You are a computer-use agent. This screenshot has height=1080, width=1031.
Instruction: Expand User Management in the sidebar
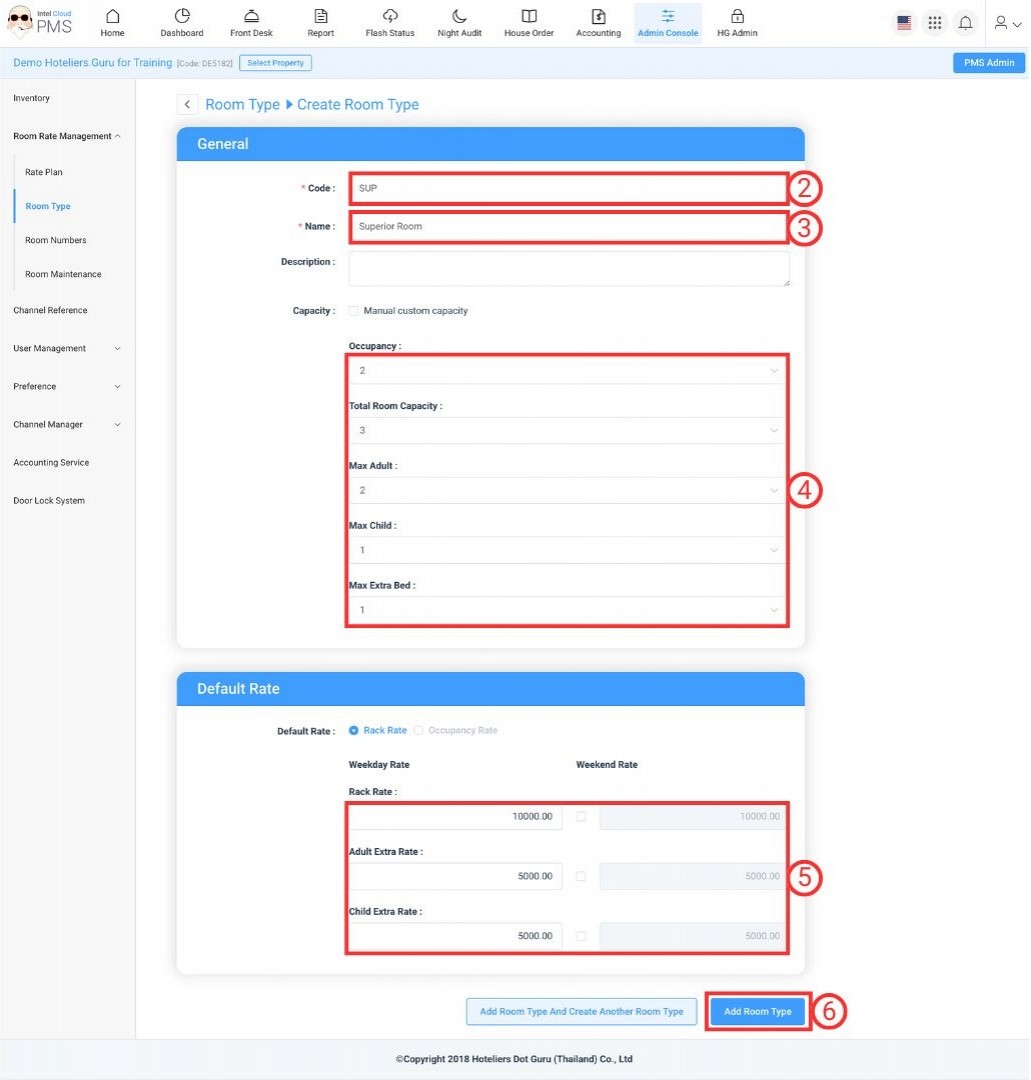67,349
